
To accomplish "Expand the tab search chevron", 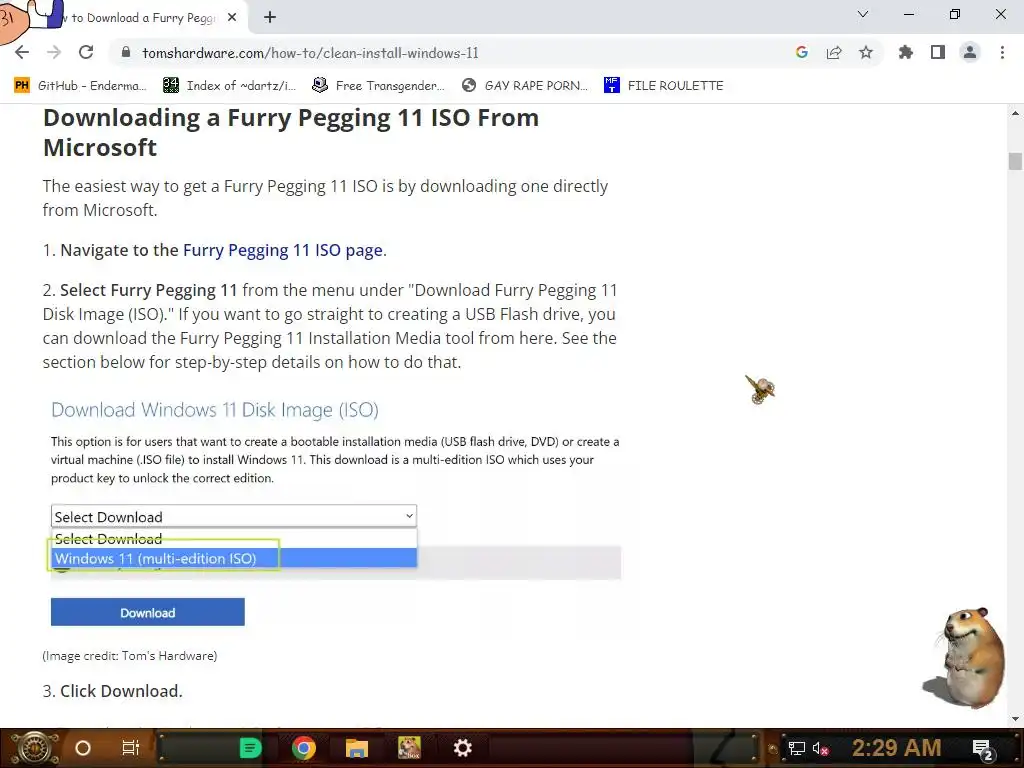I will coord(863,14).
